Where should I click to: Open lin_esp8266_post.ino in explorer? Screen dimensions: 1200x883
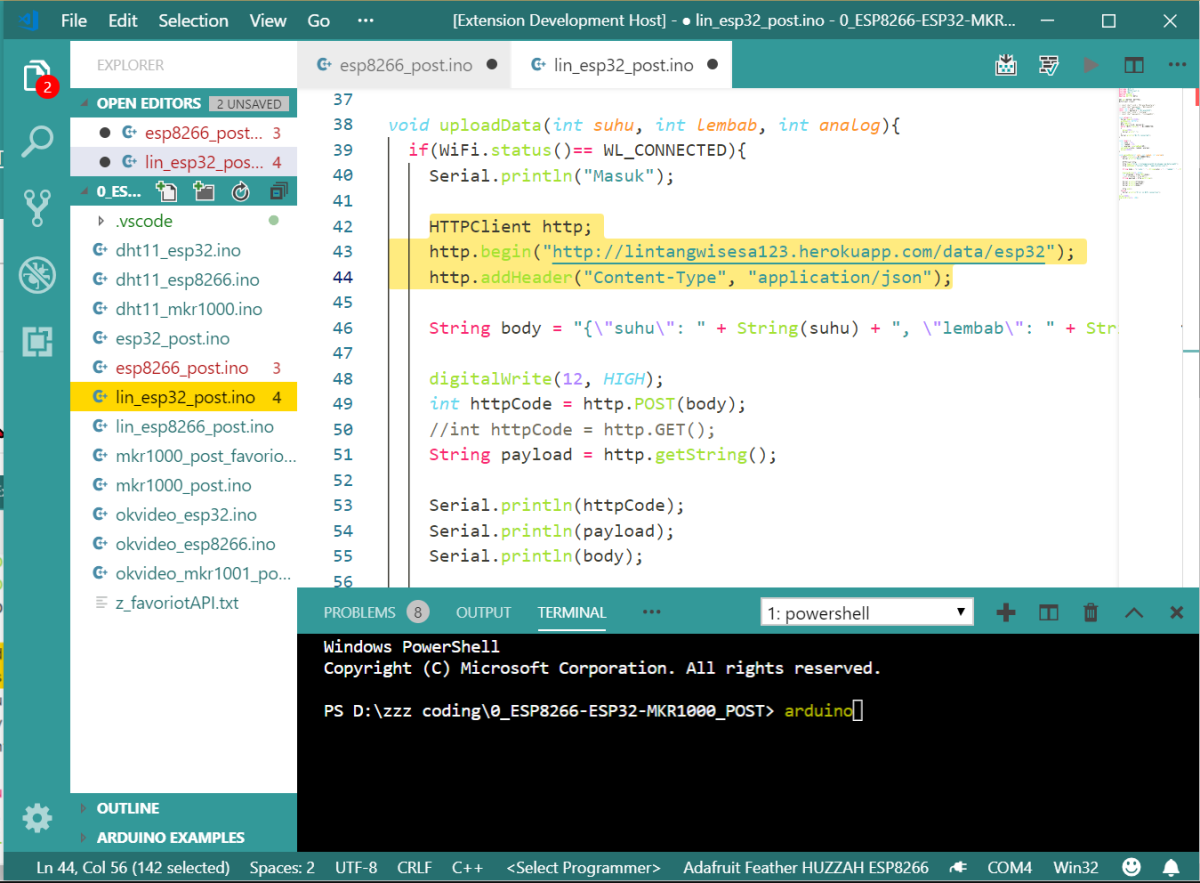click(x=183, y=427)
